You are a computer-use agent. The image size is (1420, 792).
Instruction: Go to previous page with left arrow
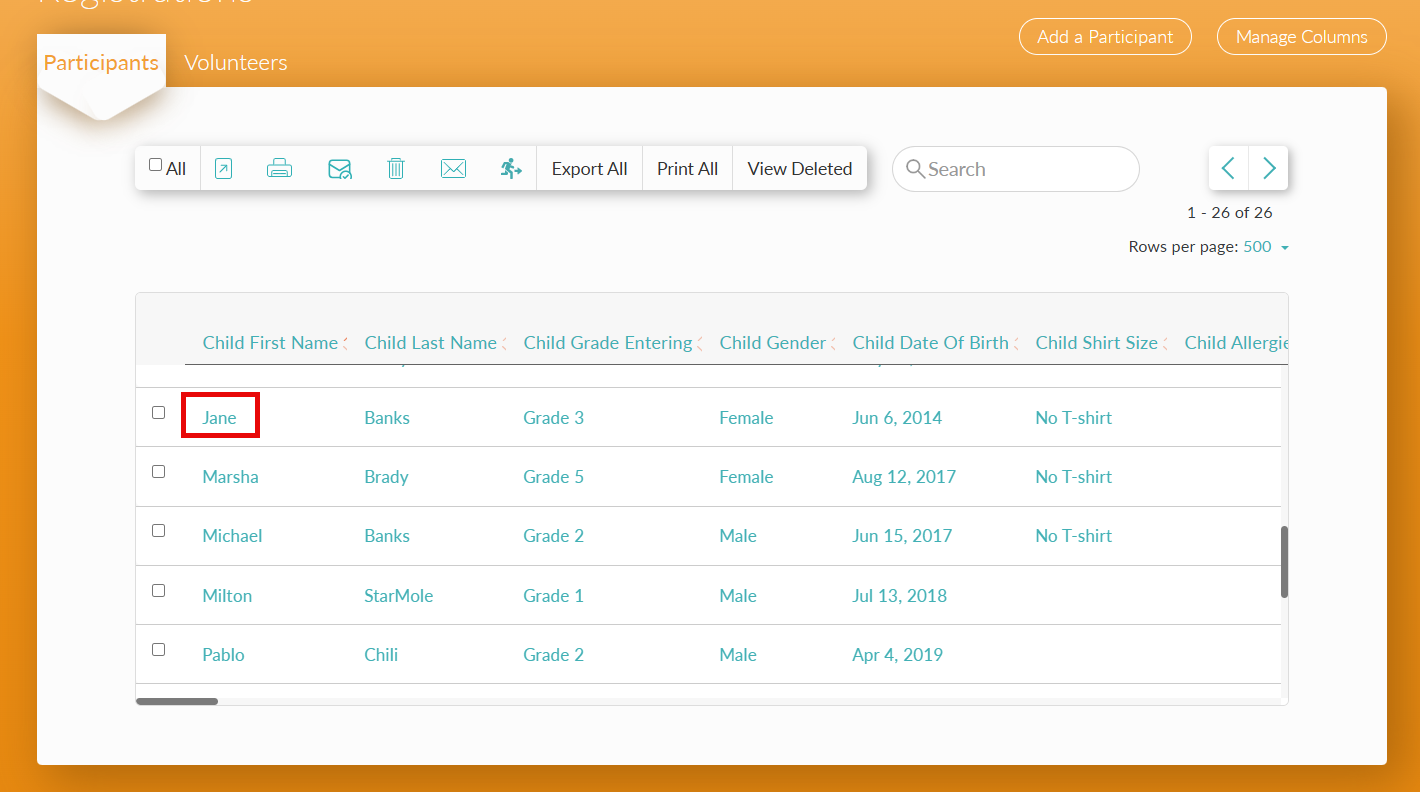1229,168
